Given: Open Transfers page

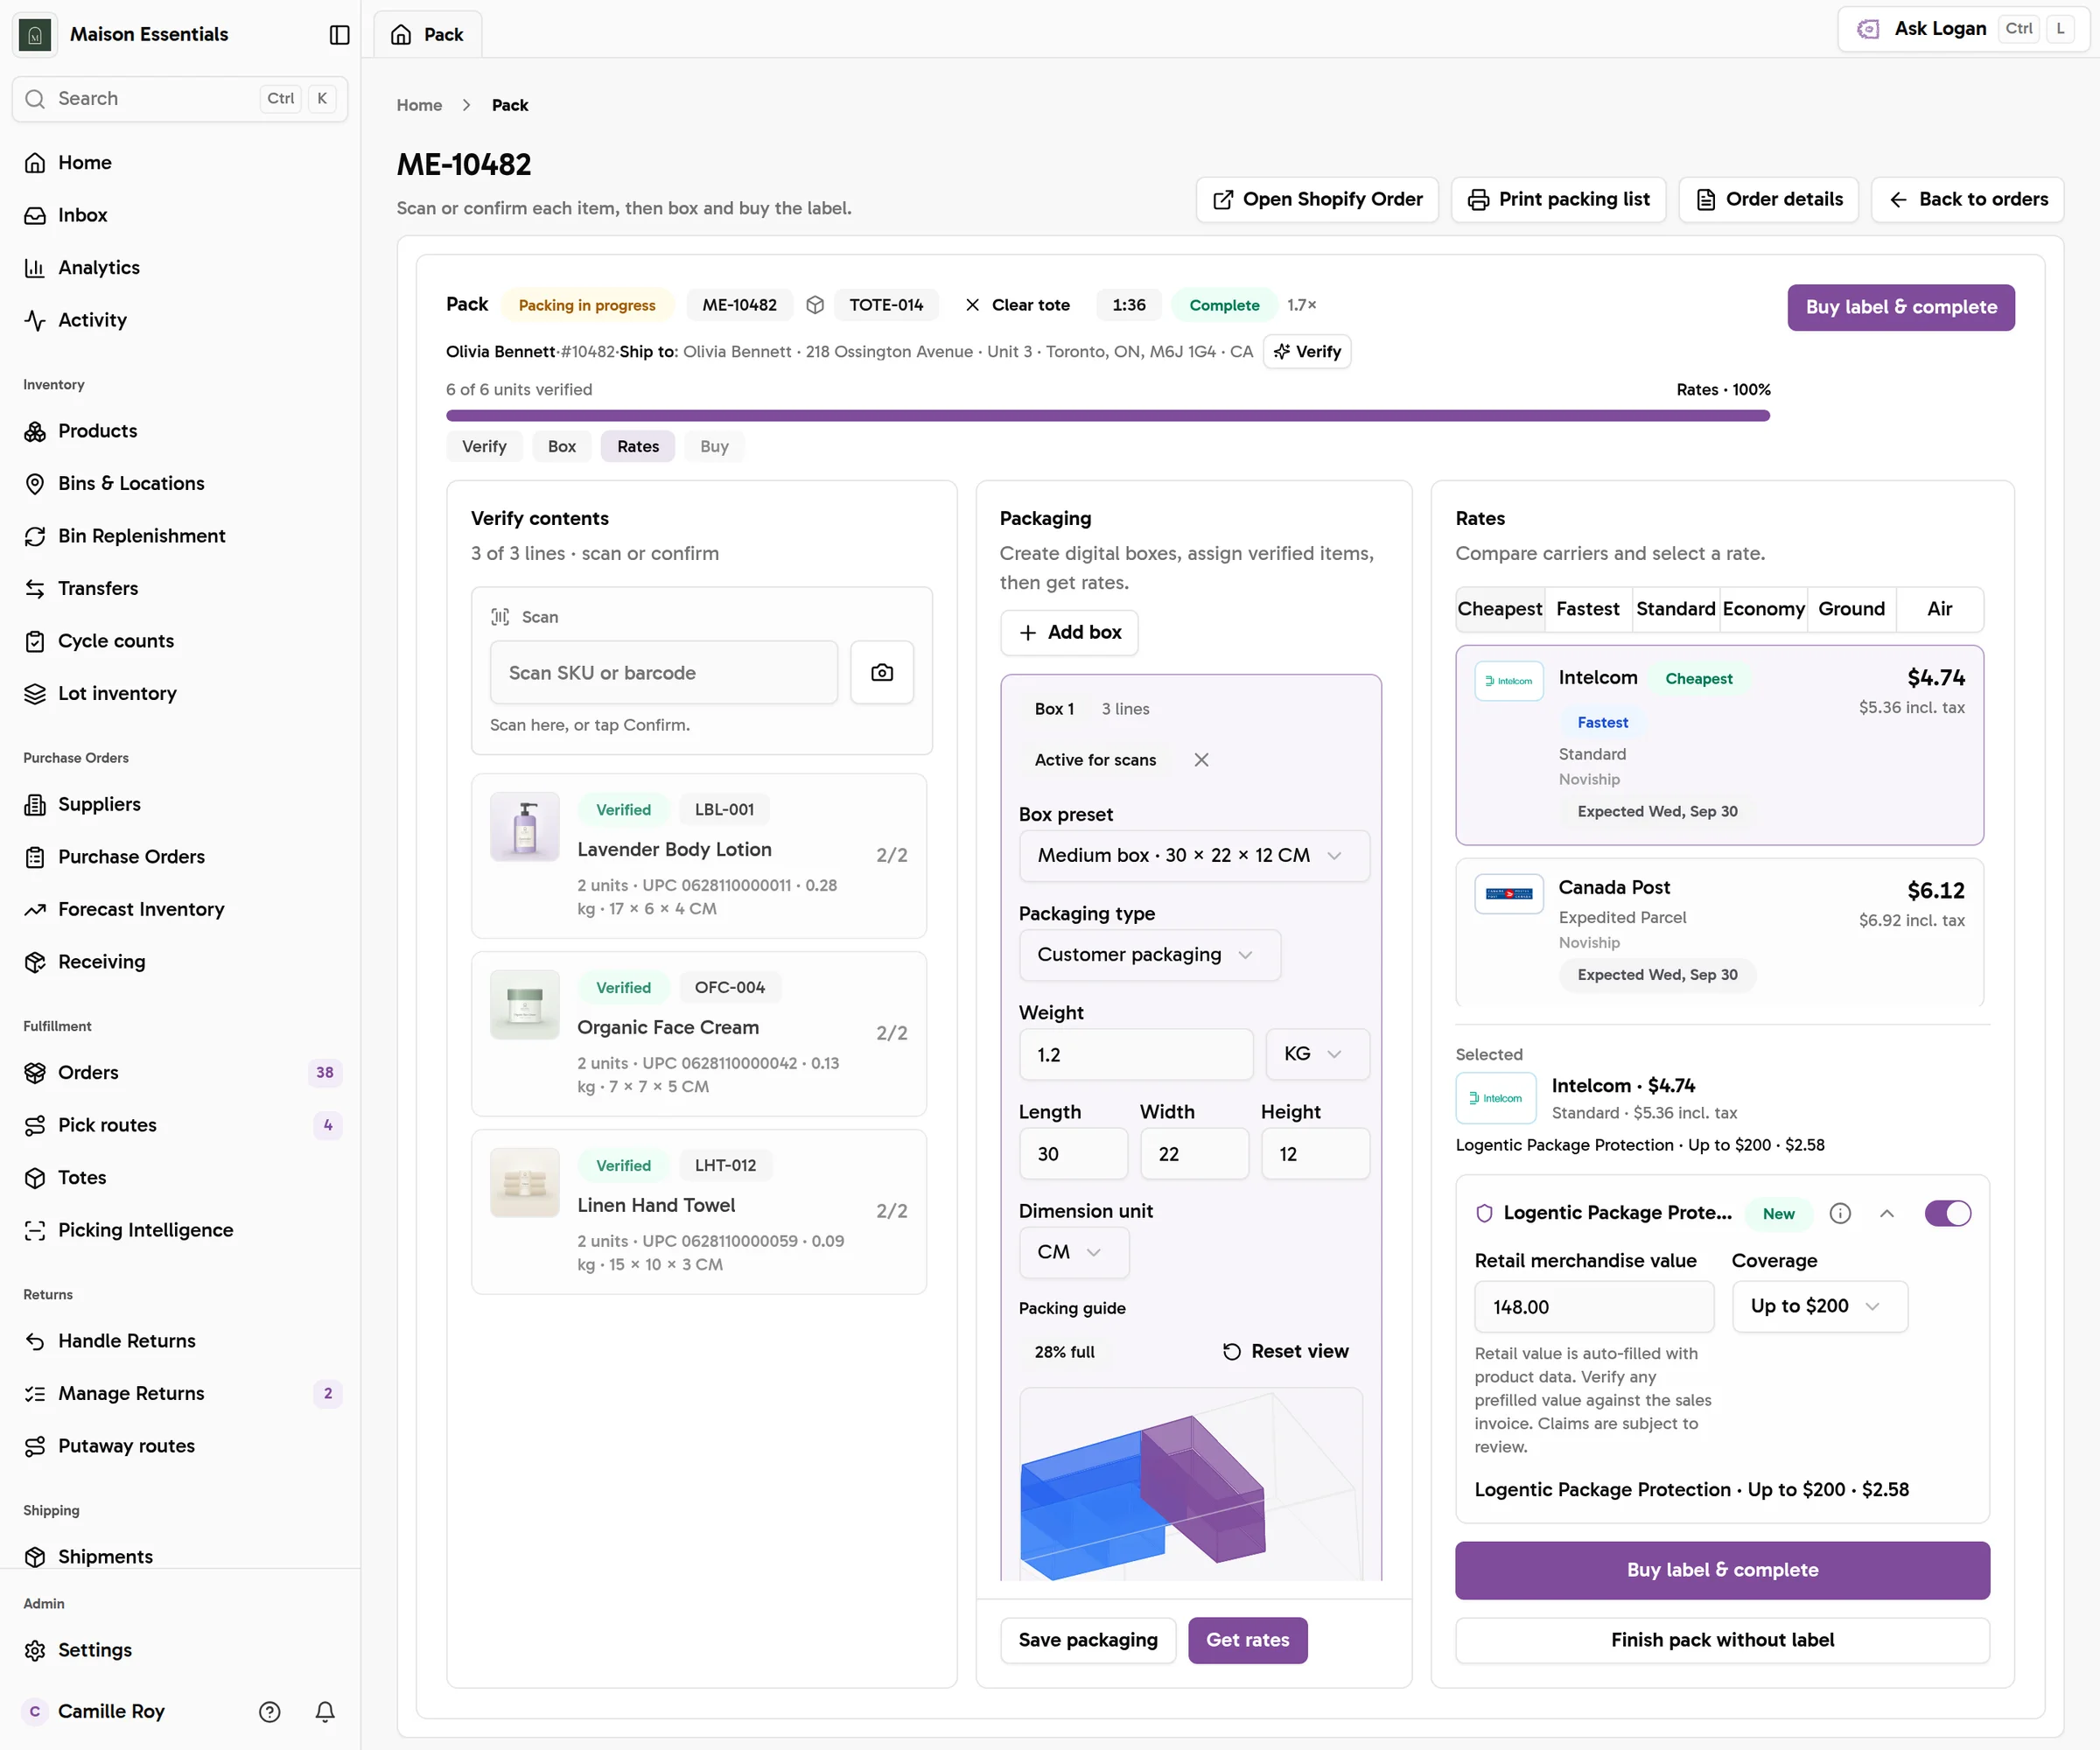Looking at the screenshot, I should tap(180, 588).
